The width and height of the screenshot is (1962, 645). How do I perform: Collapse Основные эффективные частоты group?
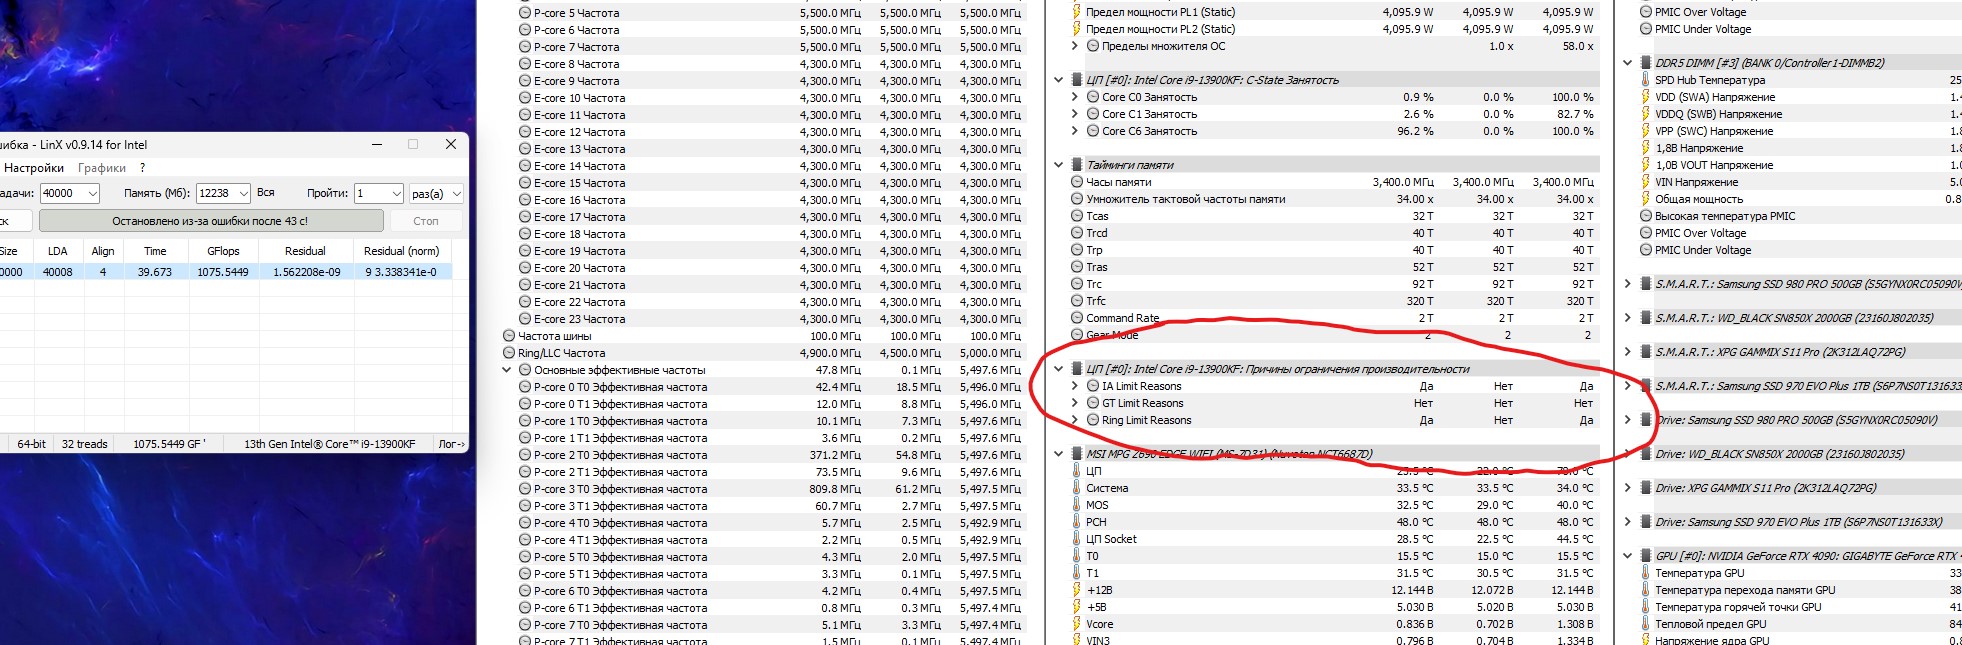[506, 370]
